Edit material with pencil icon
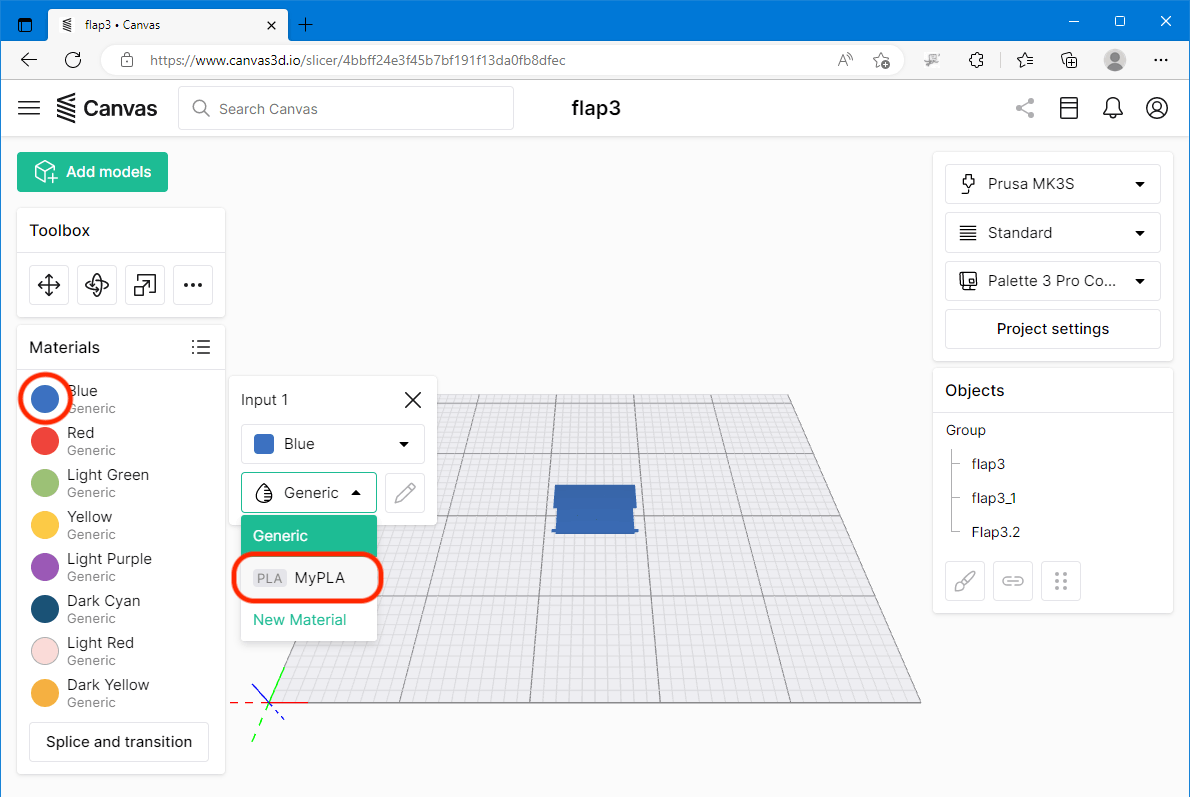Screen dimensions: 1190x797 [405, 493]
